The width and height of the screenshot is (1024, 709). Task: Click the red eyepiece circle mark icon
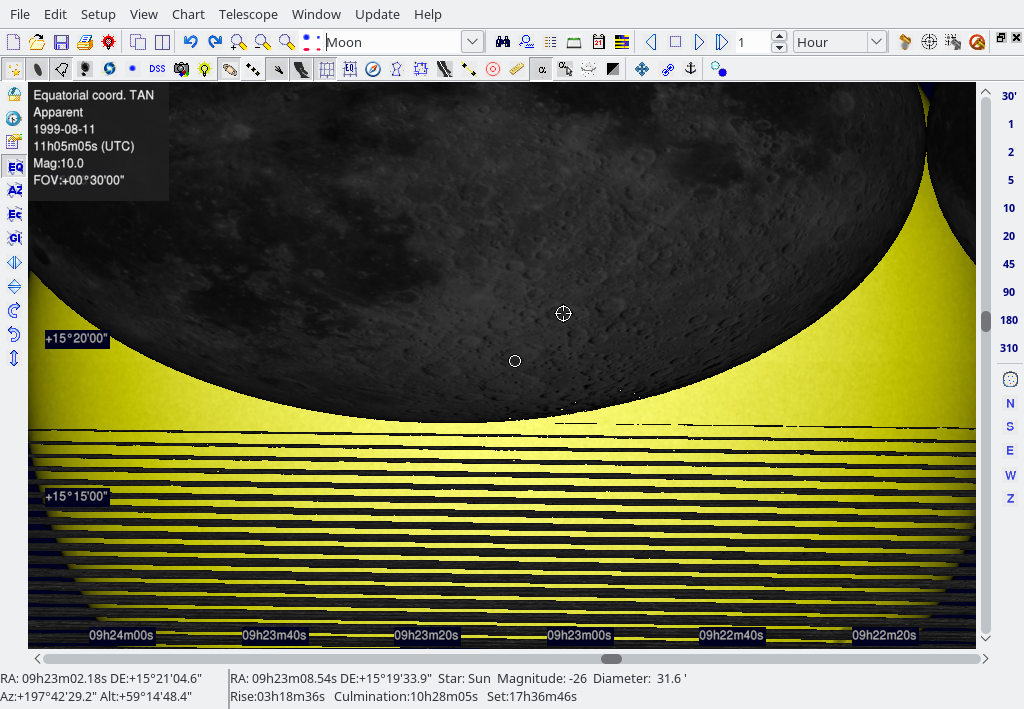pyautogui.click(x=493, y=69)
